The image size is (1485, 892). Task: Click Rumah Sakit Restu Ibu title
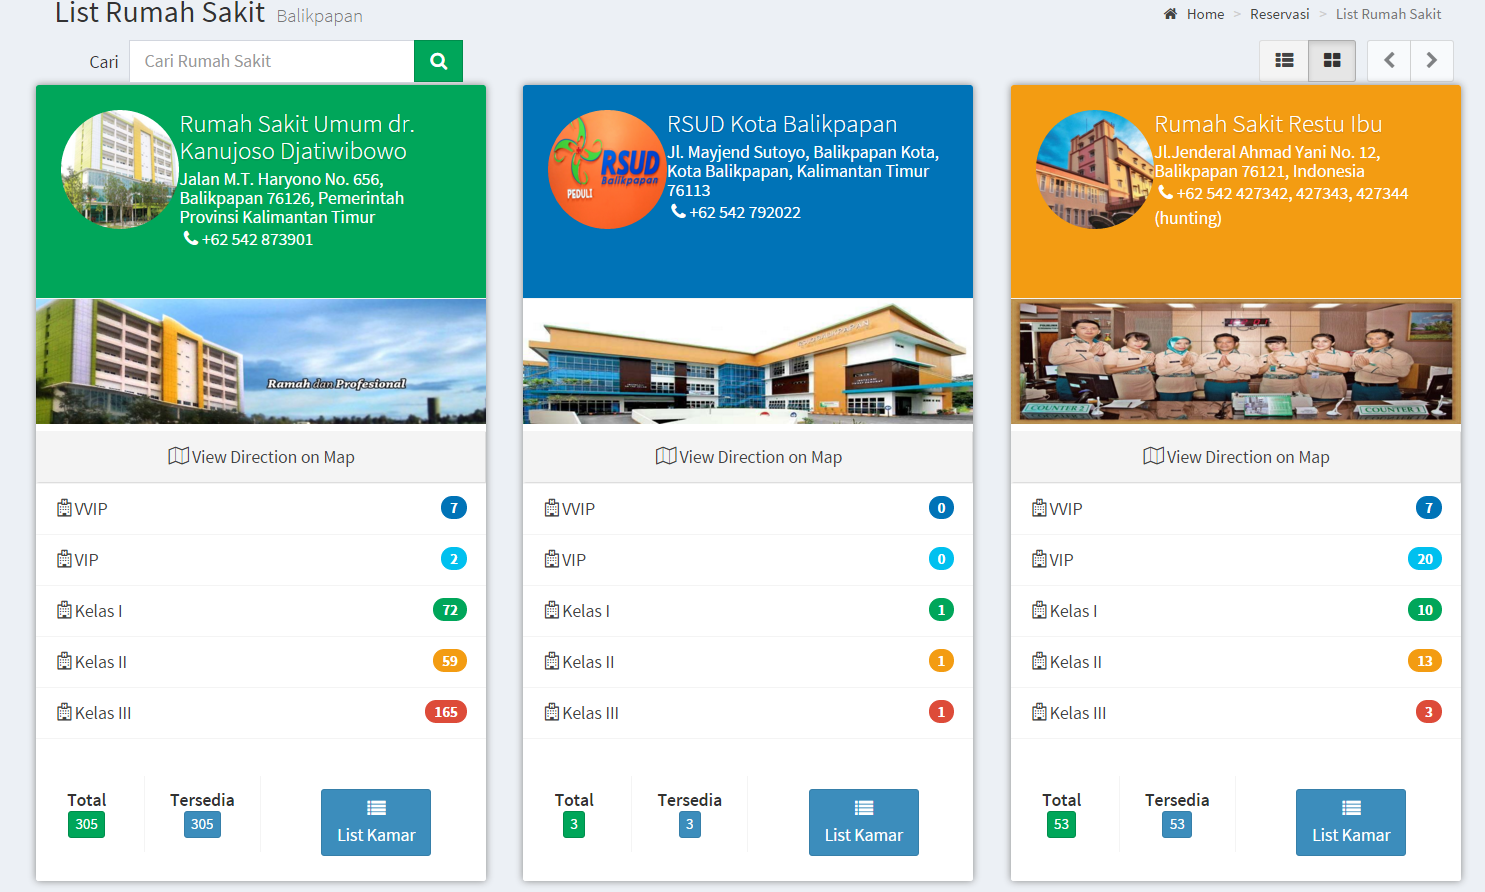point(1268,124)
